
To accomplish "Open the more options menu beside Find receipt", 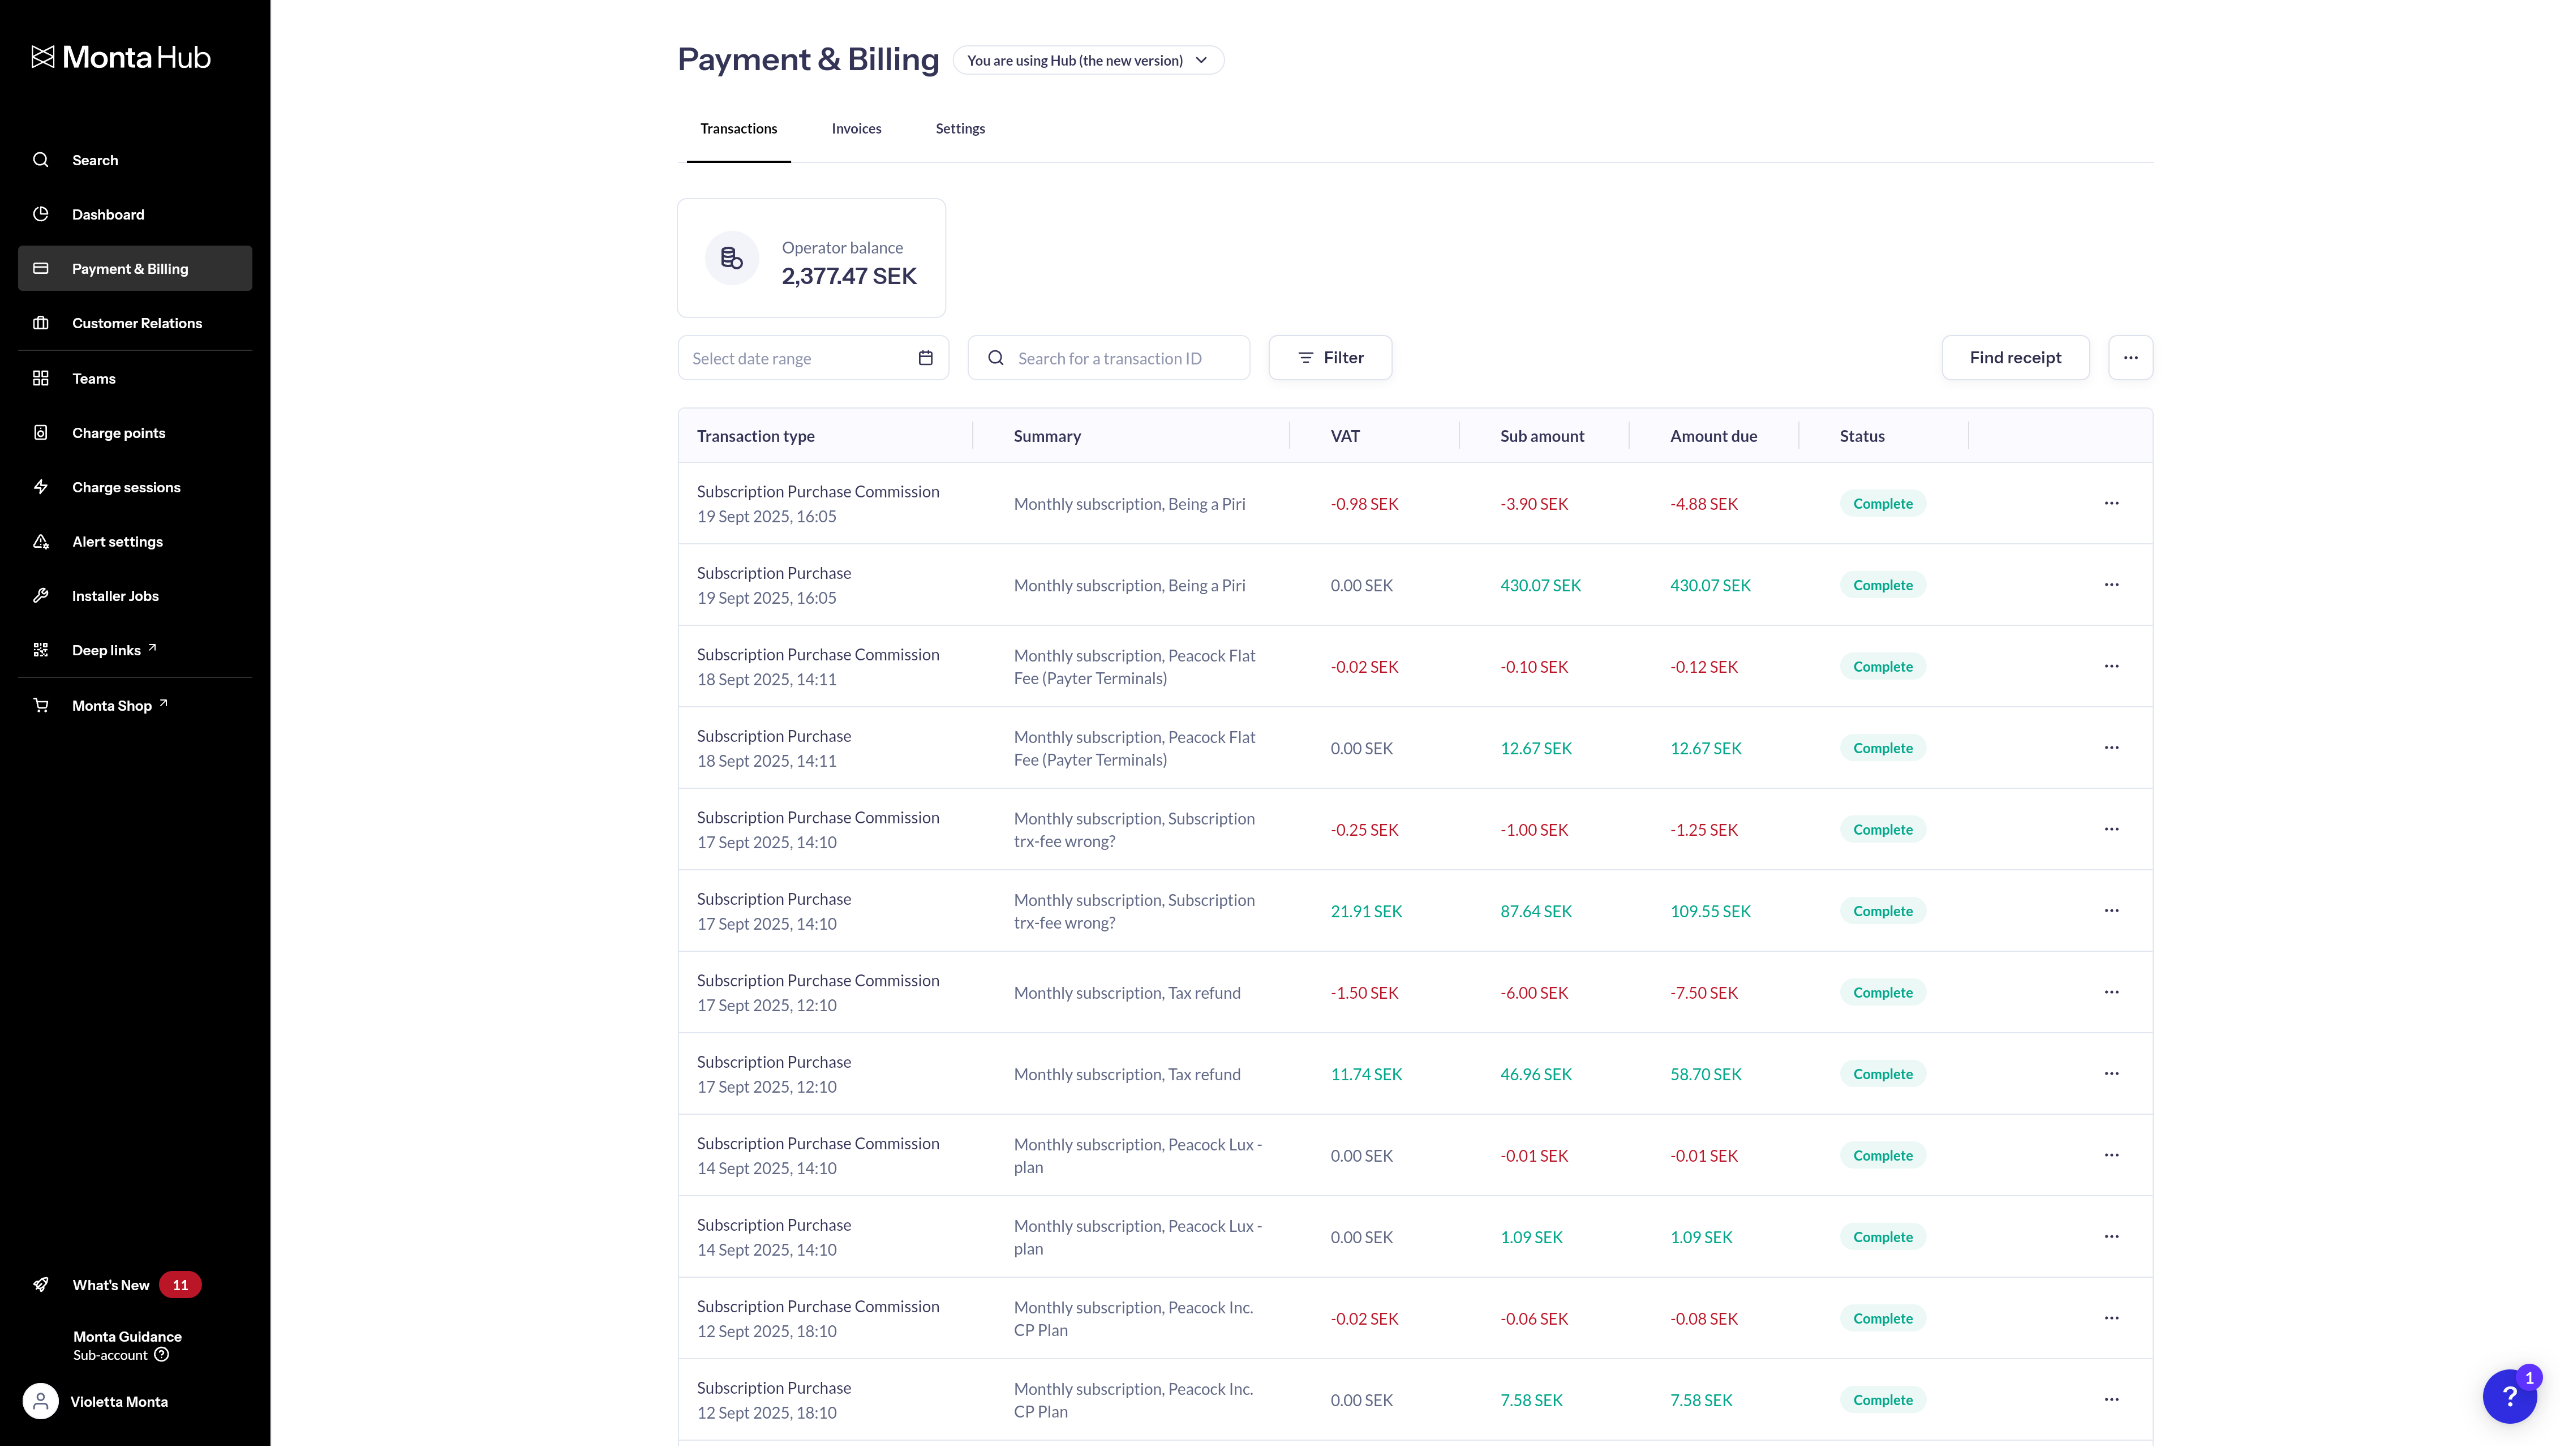I will pos(2130,358).
